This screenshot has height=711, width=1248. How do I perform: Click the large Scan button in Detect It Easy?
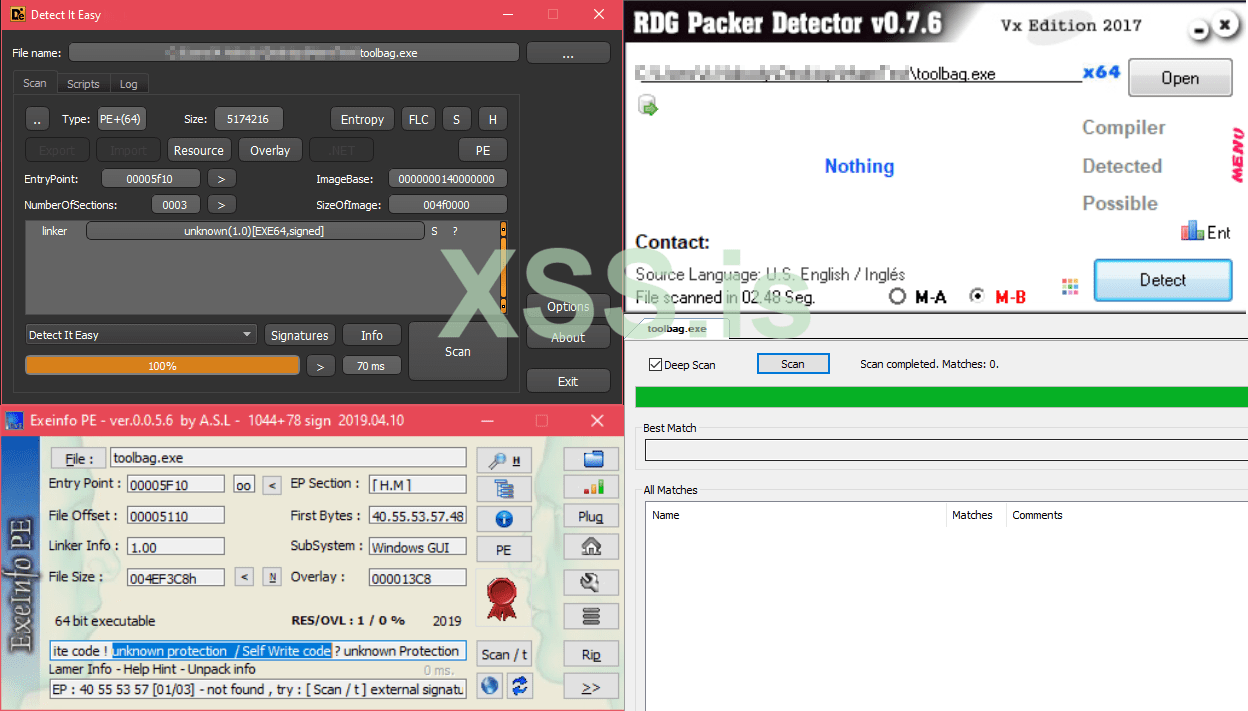[458, 351]
